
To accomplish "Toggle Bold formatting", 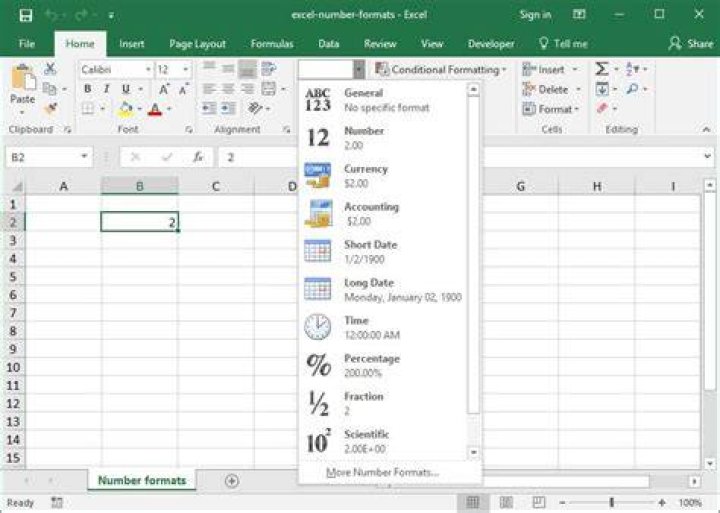I will point(87,89).
